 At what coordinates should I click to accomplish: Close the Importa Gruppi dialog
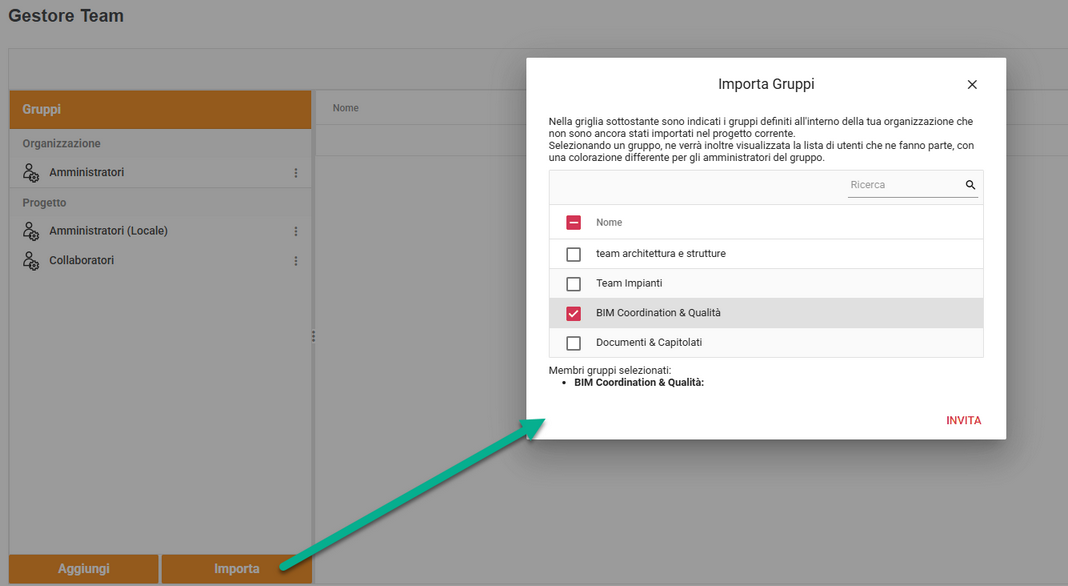pyautogui.click(x=972, y=85)
